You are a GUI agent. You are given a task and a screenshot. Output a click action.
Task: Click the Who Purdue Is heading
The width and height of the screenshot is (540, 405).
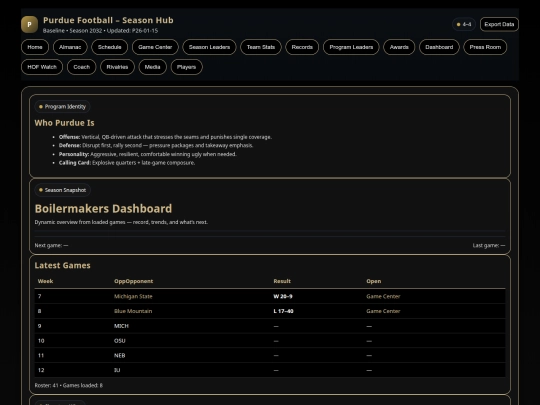[64, 123]
